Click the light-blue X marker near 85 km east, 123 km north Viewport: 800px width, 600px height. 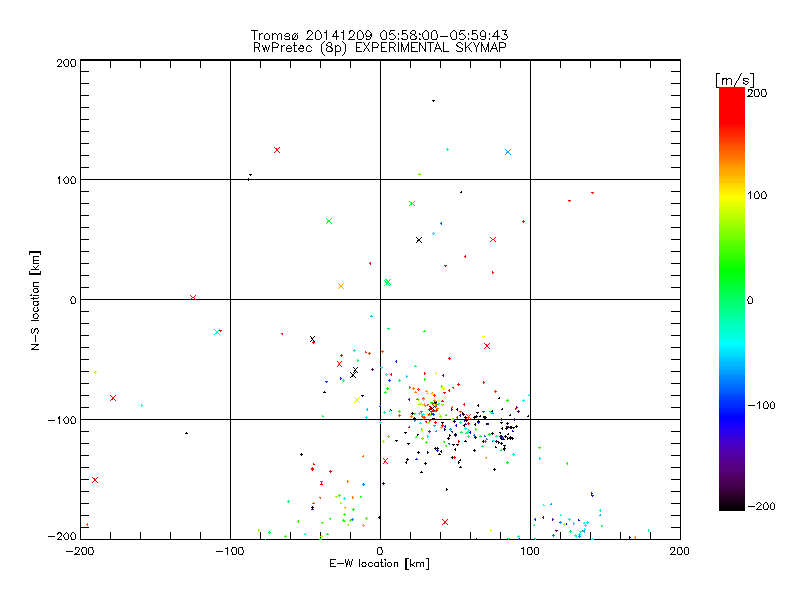point(508,152)
